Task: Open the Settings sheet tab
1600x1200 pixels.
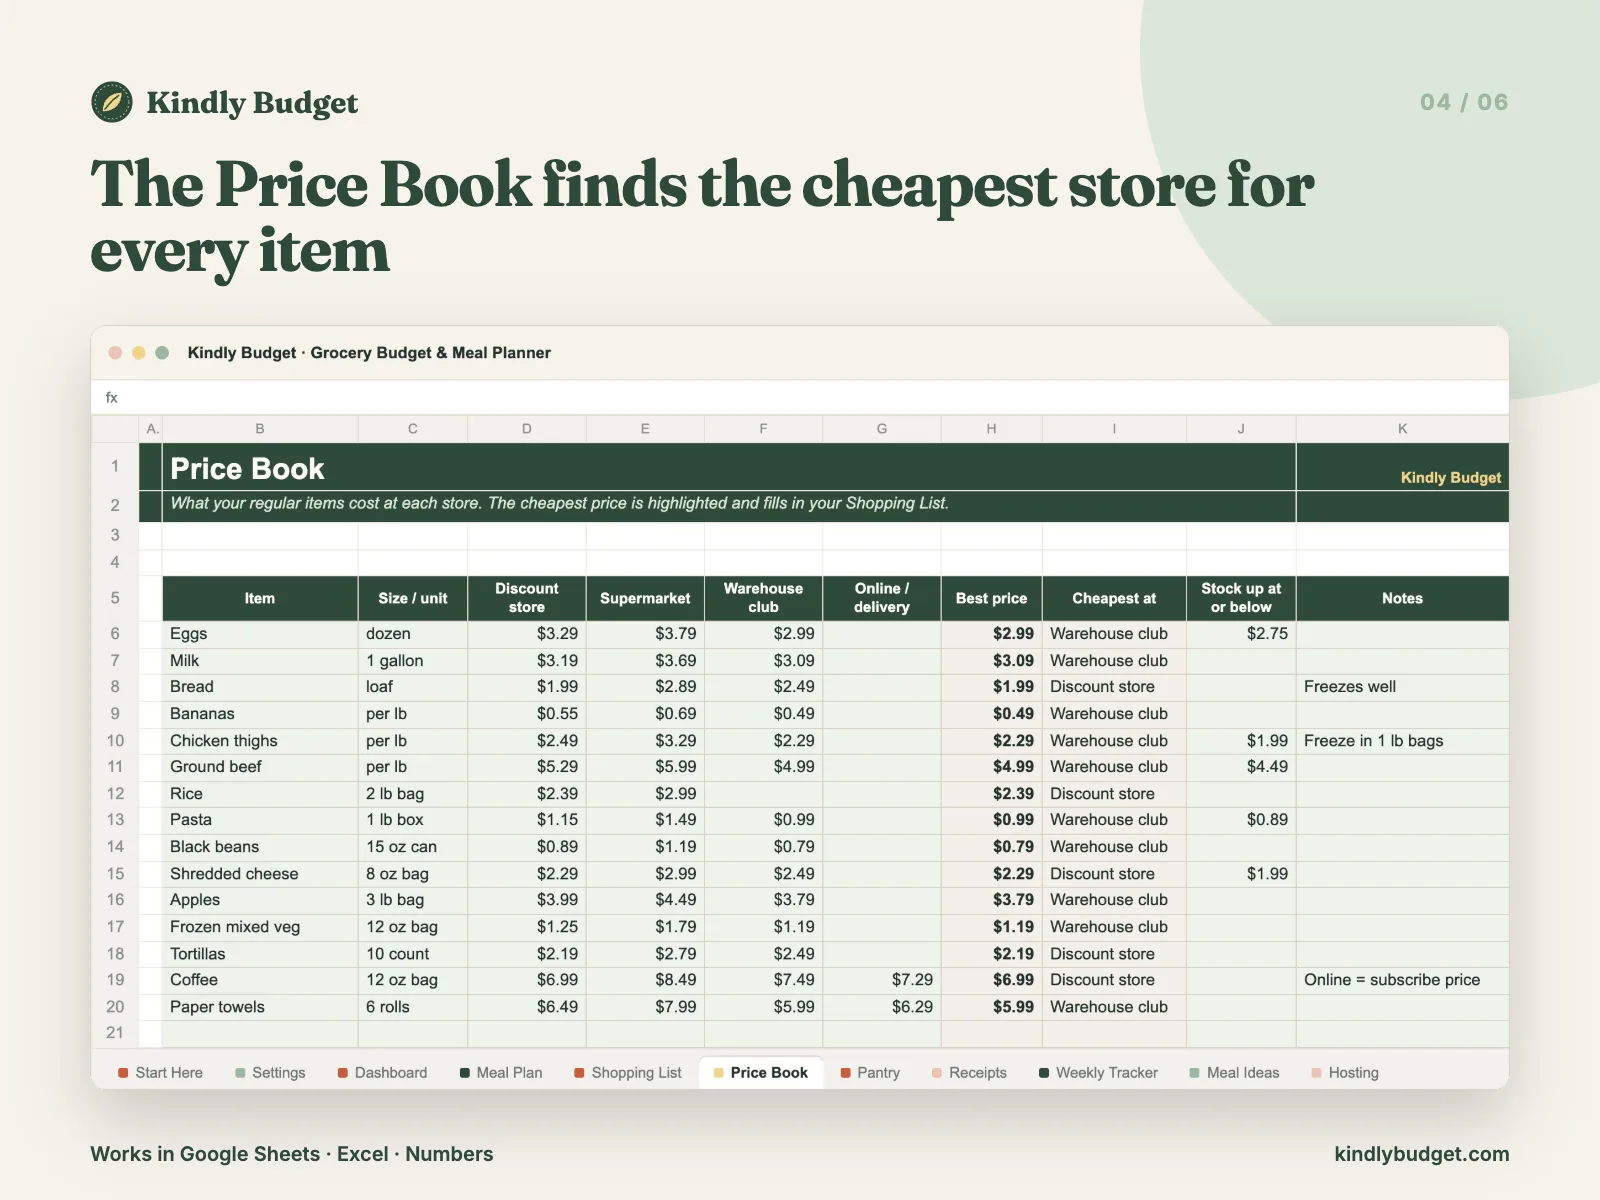Action: click(x=270, y=1072)
